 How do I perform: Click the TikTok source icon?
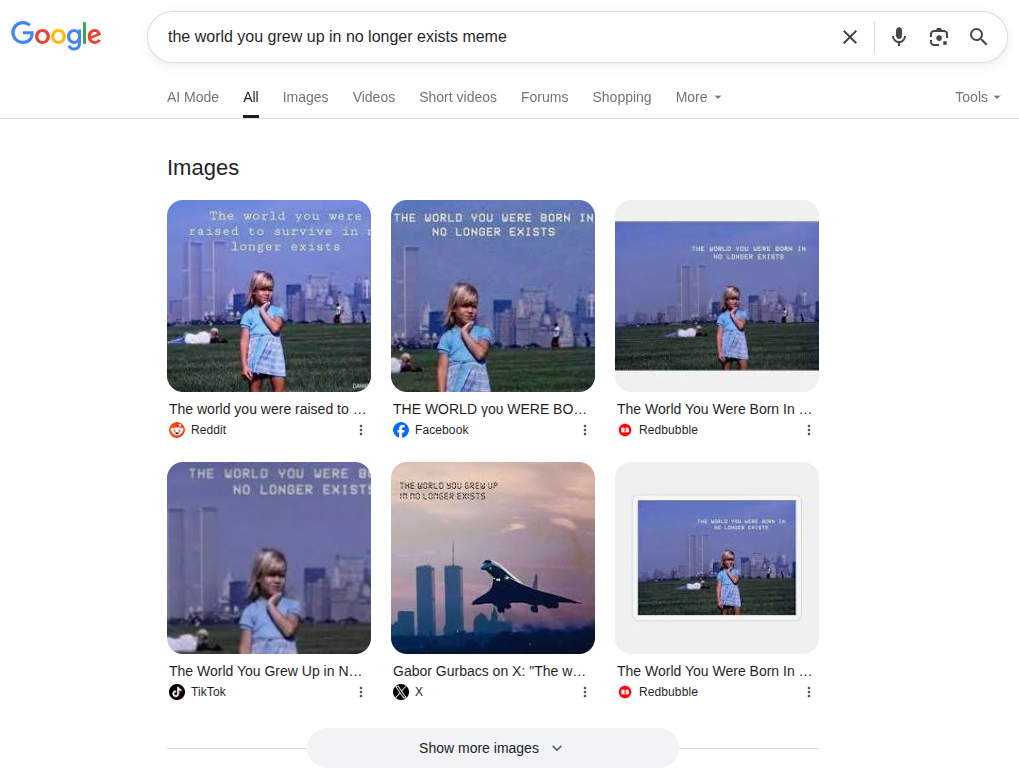(177, 692)
